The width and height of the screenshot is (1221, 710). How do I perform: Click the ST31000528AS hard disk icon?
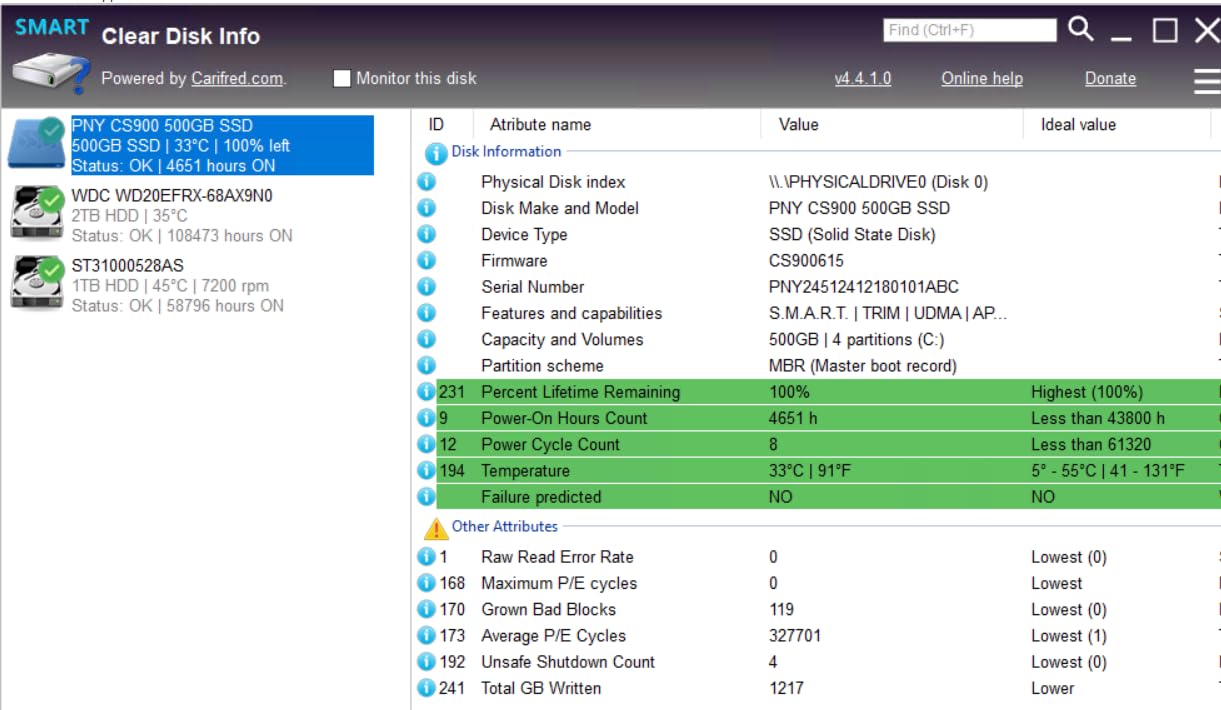38,283
